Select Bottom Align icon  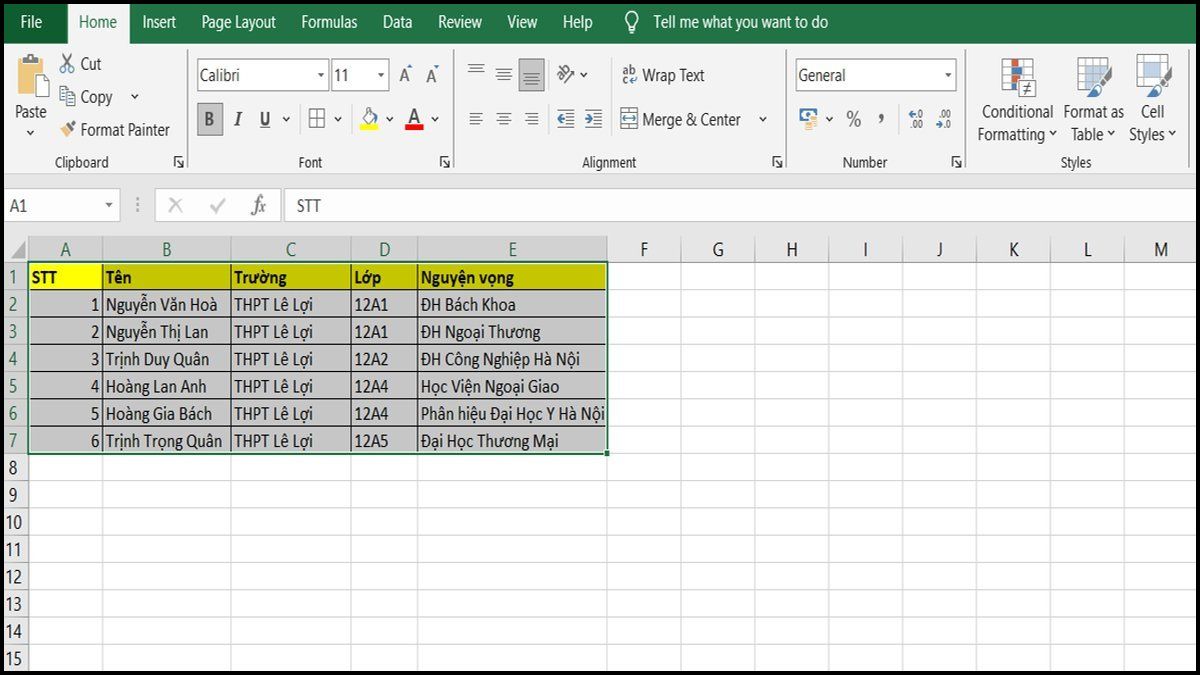pos(532,75)
